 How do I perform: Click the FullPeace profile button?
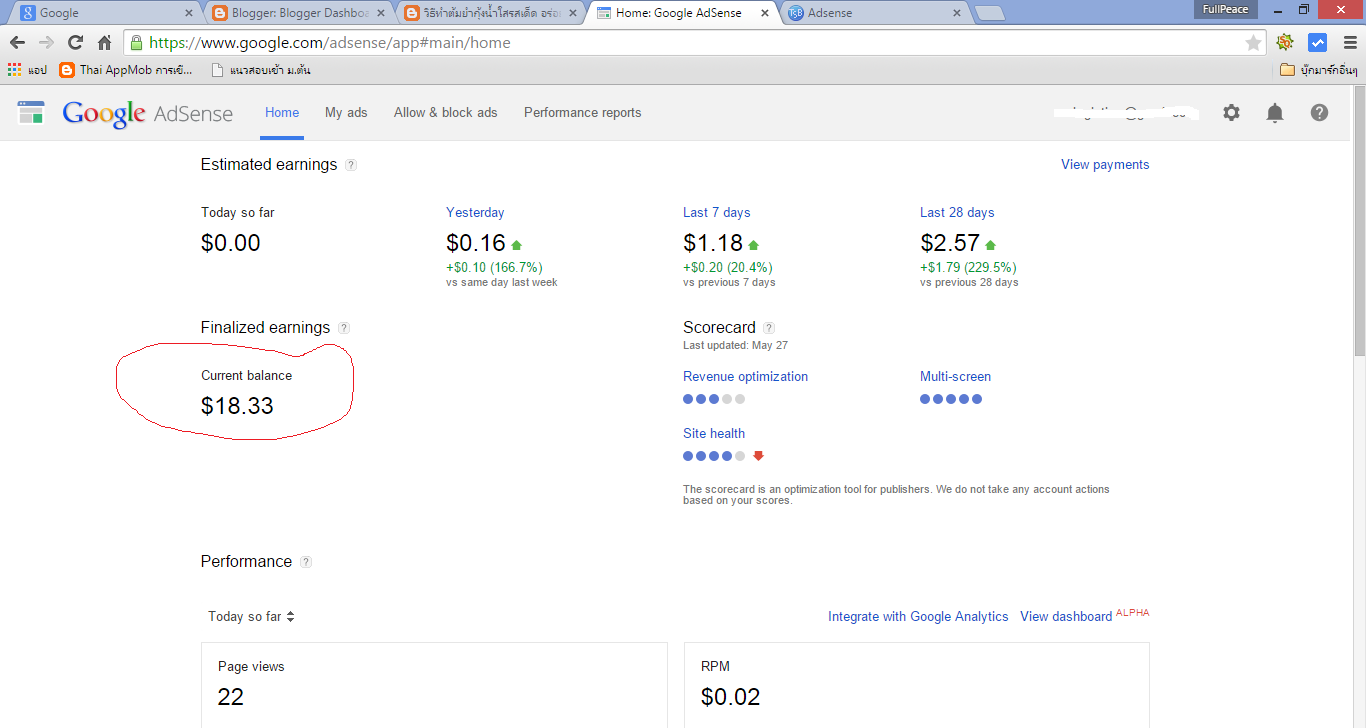pyautogui.click(x=1225, y=9)
